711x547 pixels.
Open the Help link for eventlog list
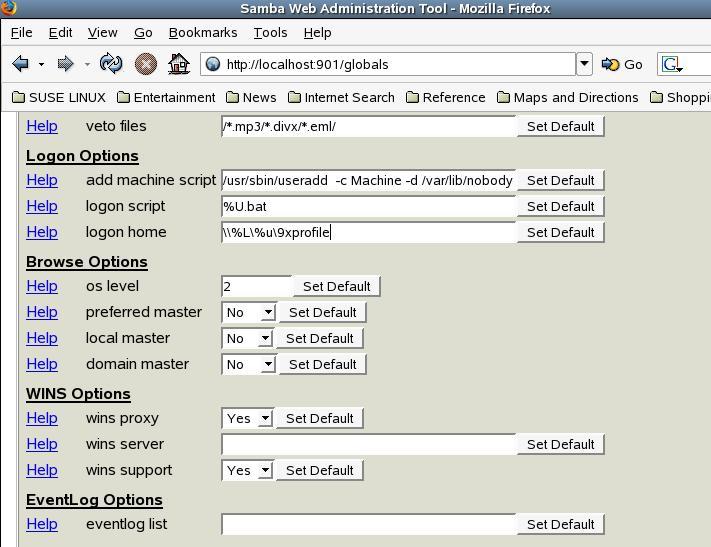point(42,524)
